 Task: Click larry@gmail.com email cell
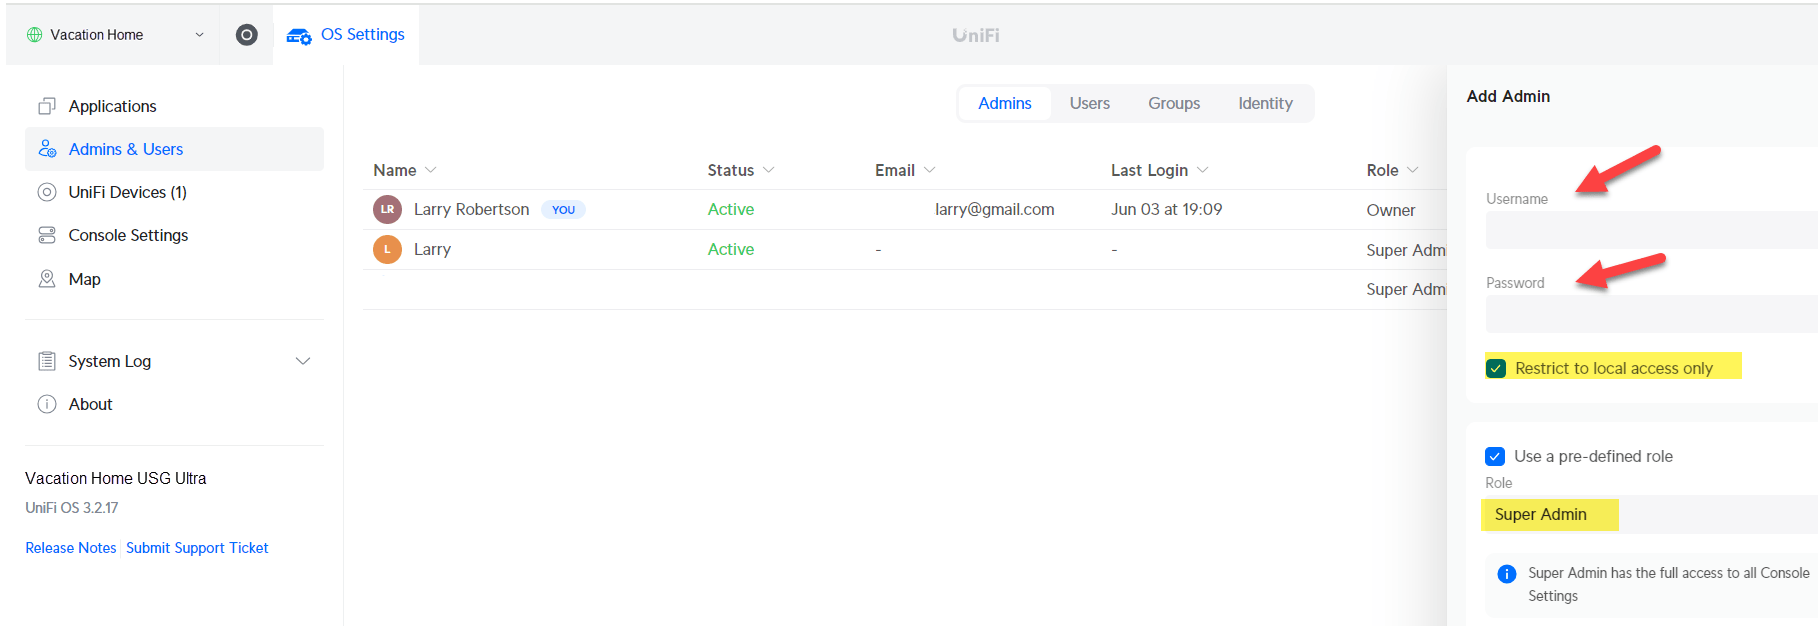994,209
